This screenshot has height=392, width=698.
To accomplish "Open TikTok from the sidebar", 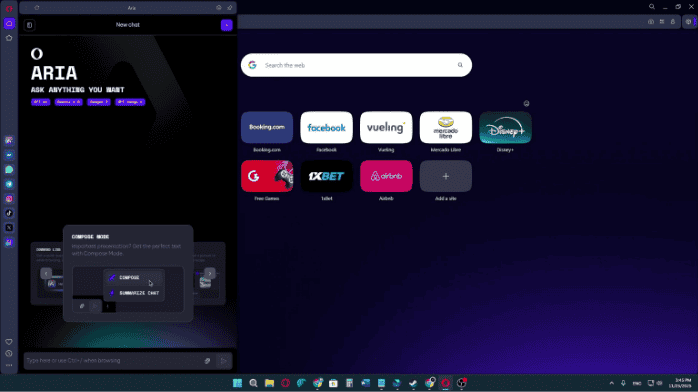I will pyautogui.click(x=9, y=214).
